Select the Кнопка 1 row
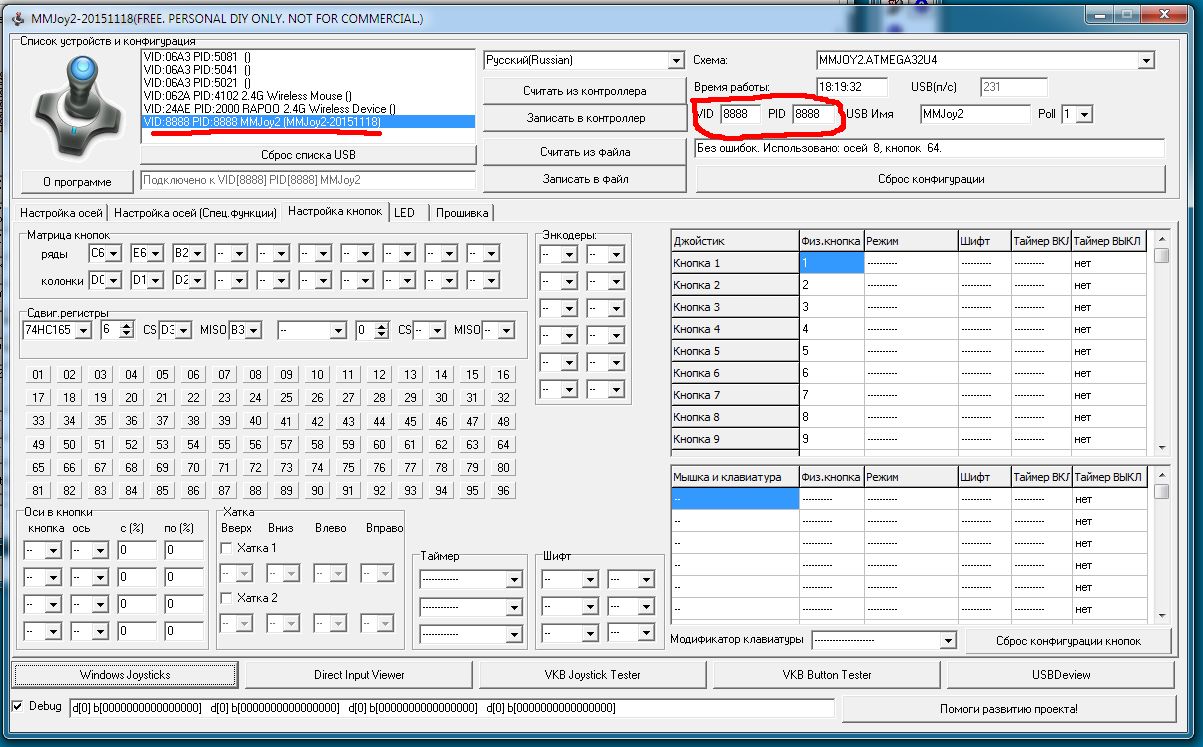The image size is (1203, 747). tap(735, 263)
